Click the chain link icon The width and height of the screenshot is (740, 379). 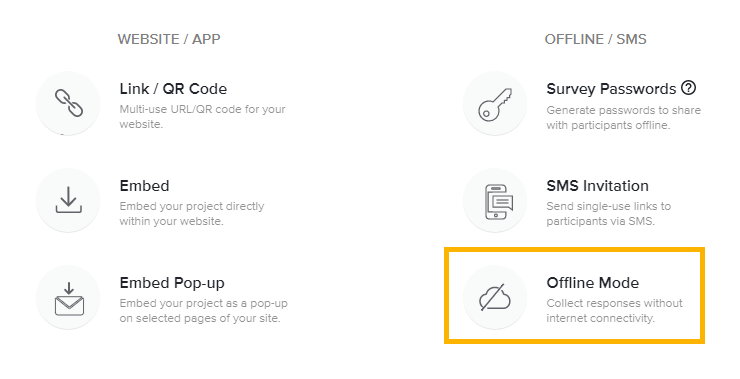pyautogui.click(x=69, y=103)
